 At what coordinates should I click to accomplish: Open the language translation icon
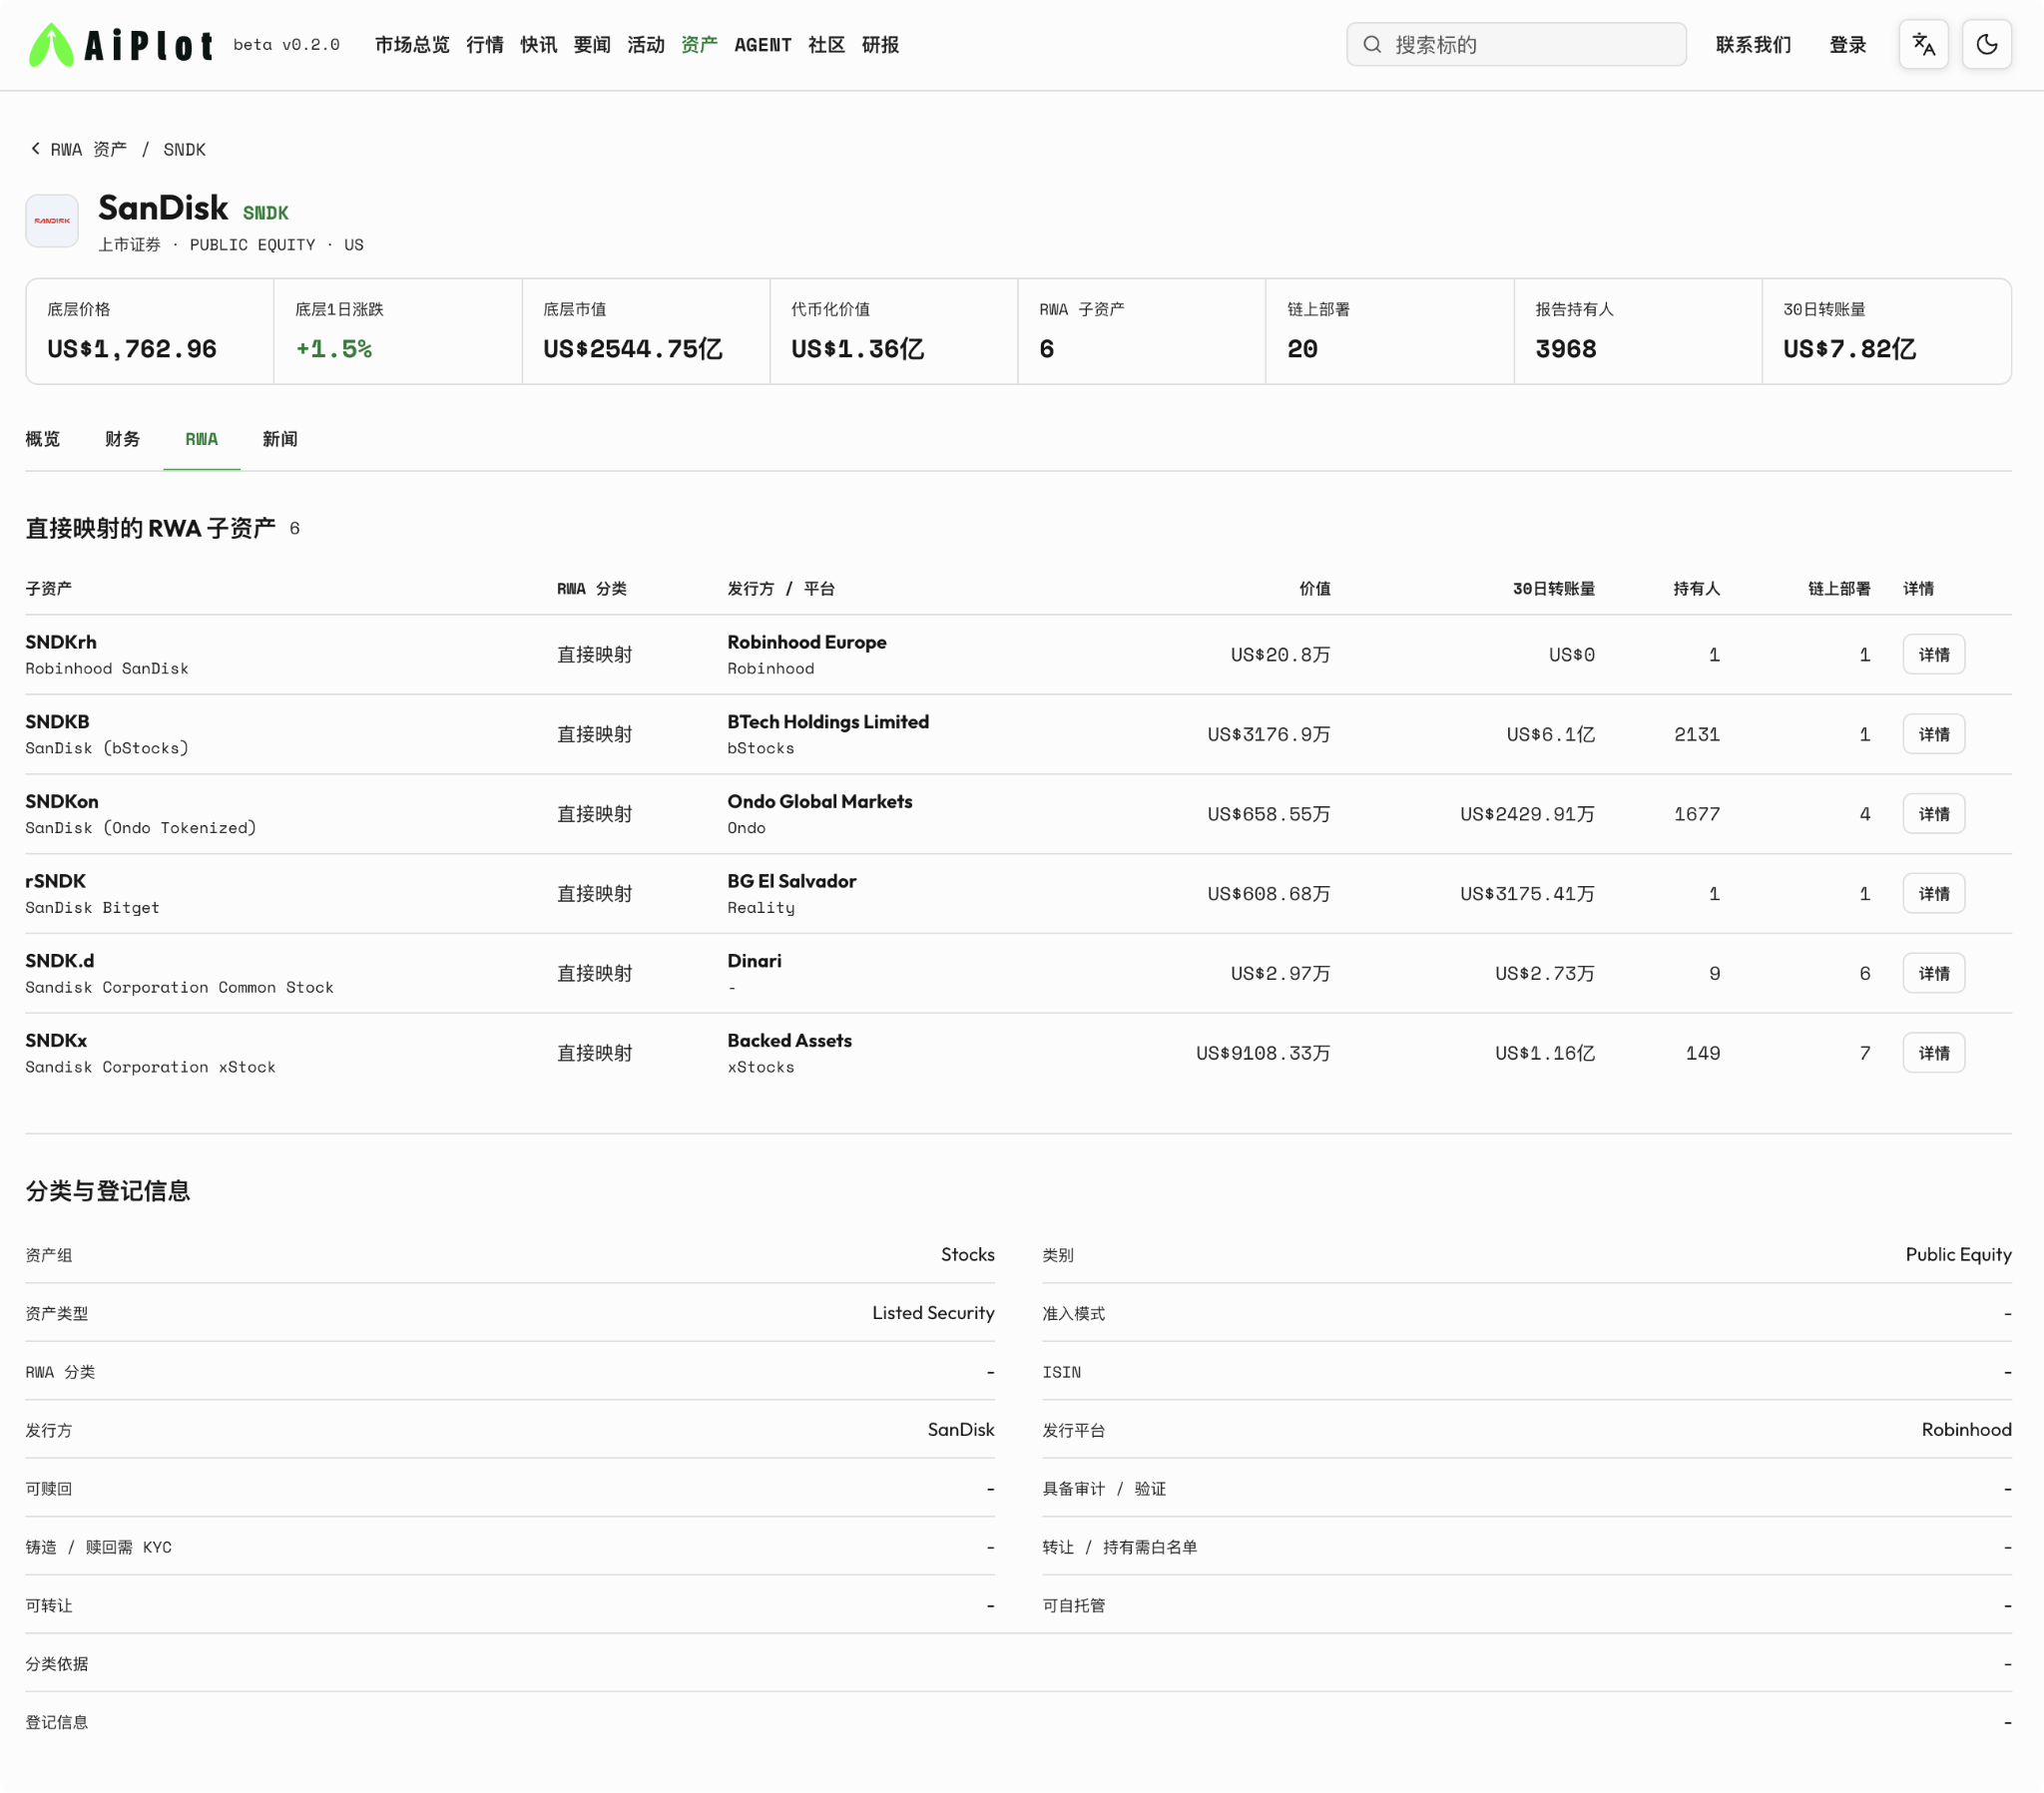click(1923, 45)
